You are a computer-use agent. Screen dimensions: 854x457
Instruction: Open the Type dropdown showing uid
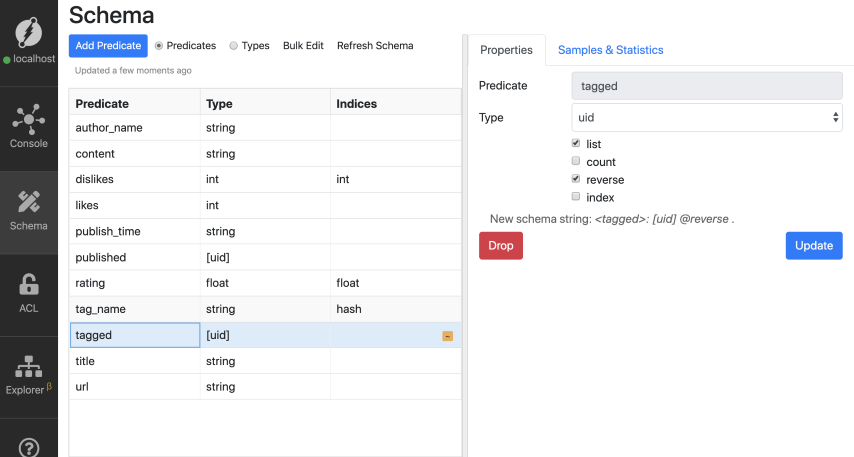point(707,117)
